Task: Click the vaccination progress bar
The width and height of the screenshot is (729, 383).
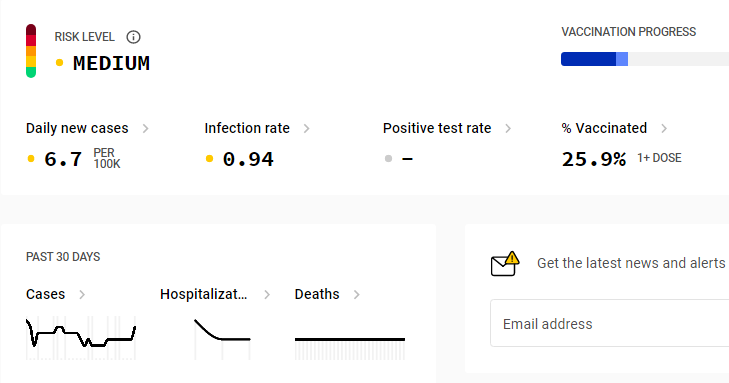Action: 645,59
